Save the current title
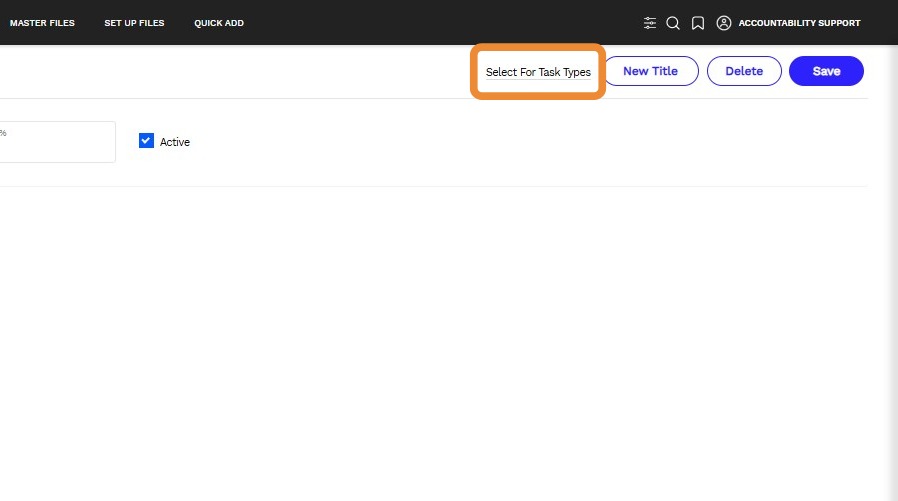This screenshot has width=898, height=501. [826, 71]
